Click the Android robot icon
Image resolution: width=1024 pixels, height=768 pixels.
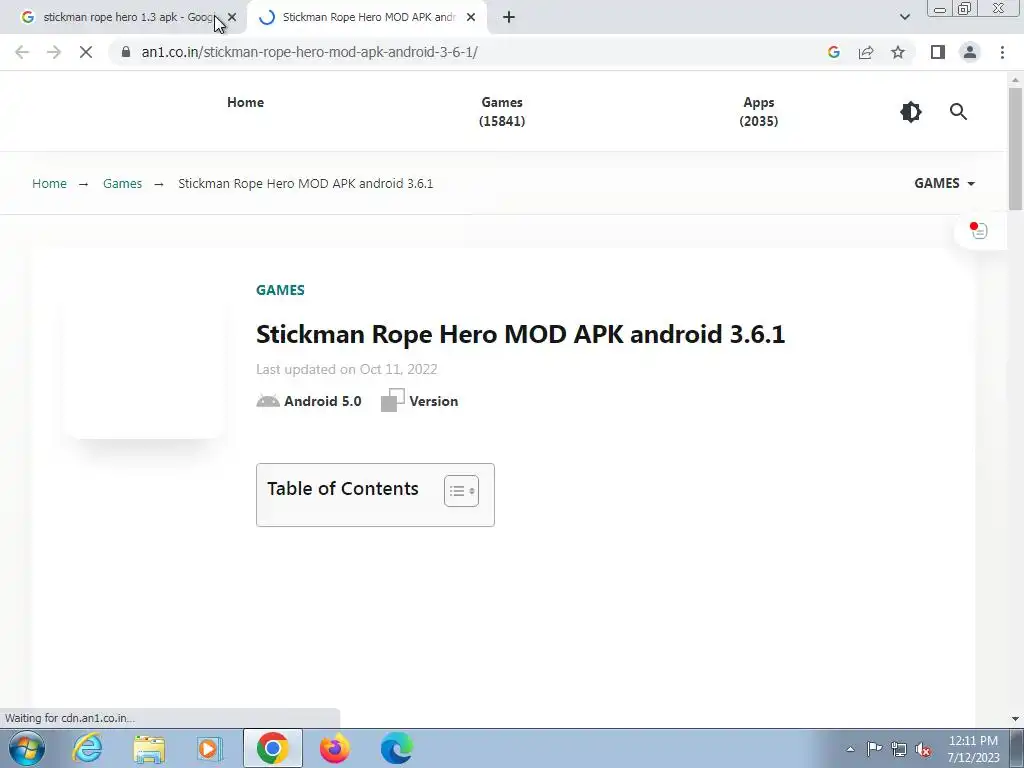click(268, 401)
